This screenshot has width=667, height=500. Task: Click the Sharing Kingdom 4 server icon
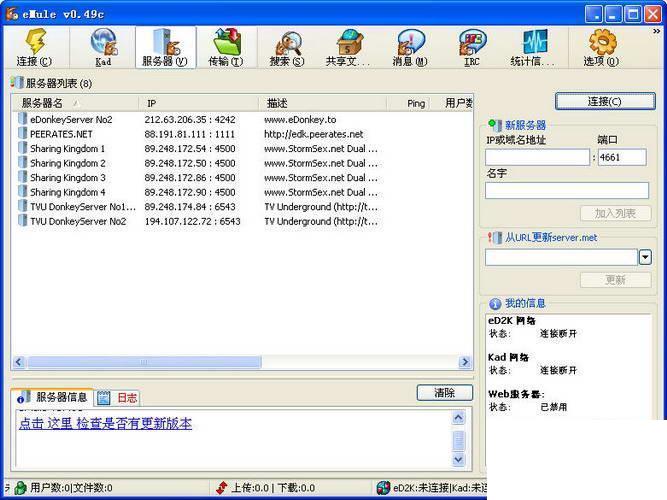23,191
